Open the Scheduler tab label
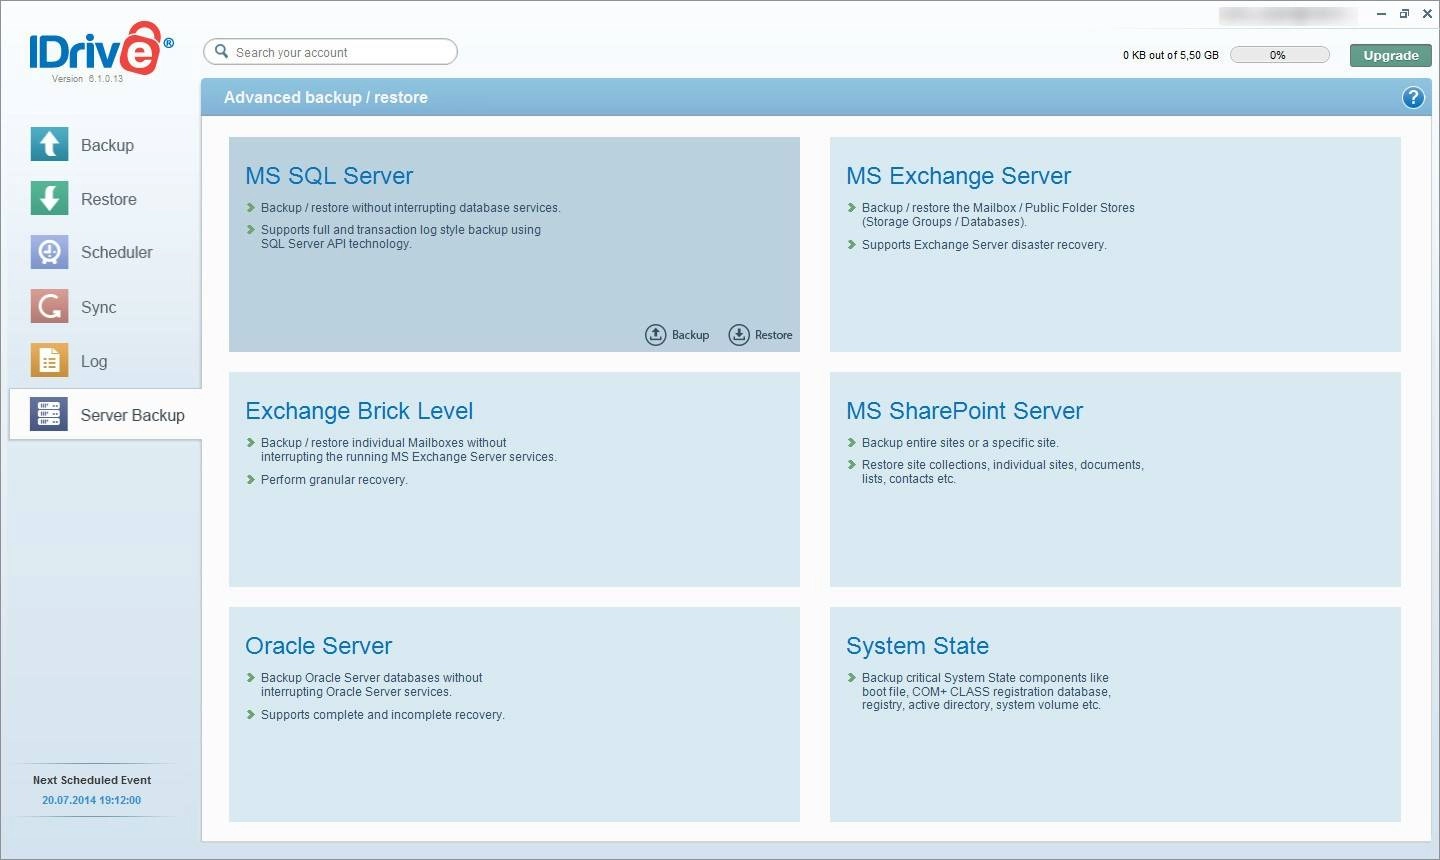Image resolution: width=1440 pixels, height=860 pixels. point(116,253)
